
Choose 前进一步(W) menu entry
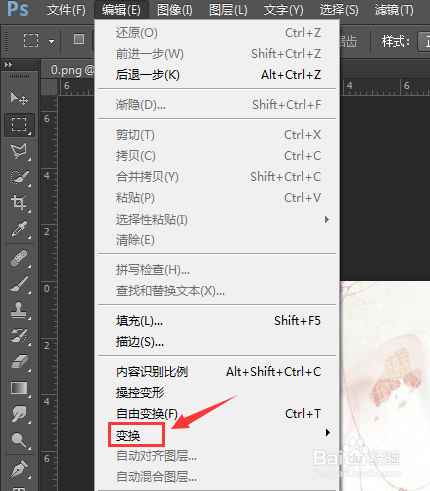point(217,54)
